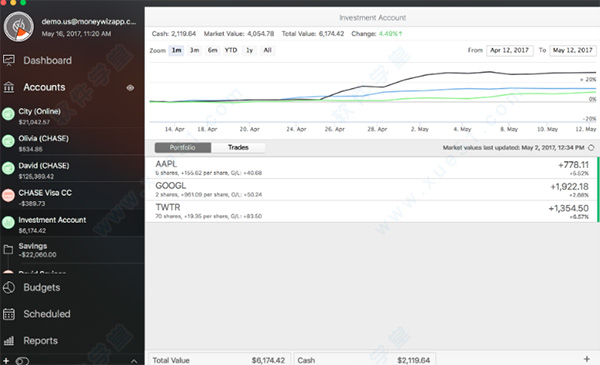Set chart zoom to 1y
The width and height of the screenshot is (600, 365).
click(249, 50)
